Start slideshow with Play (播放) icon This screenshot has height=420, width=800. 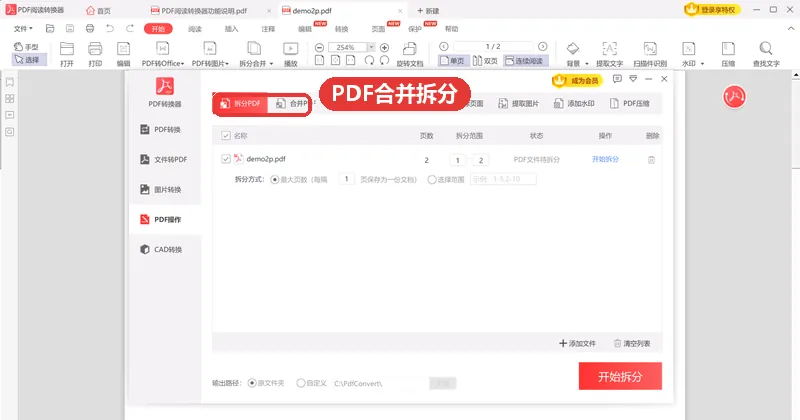pyautogui.click(x=290, y=54)
